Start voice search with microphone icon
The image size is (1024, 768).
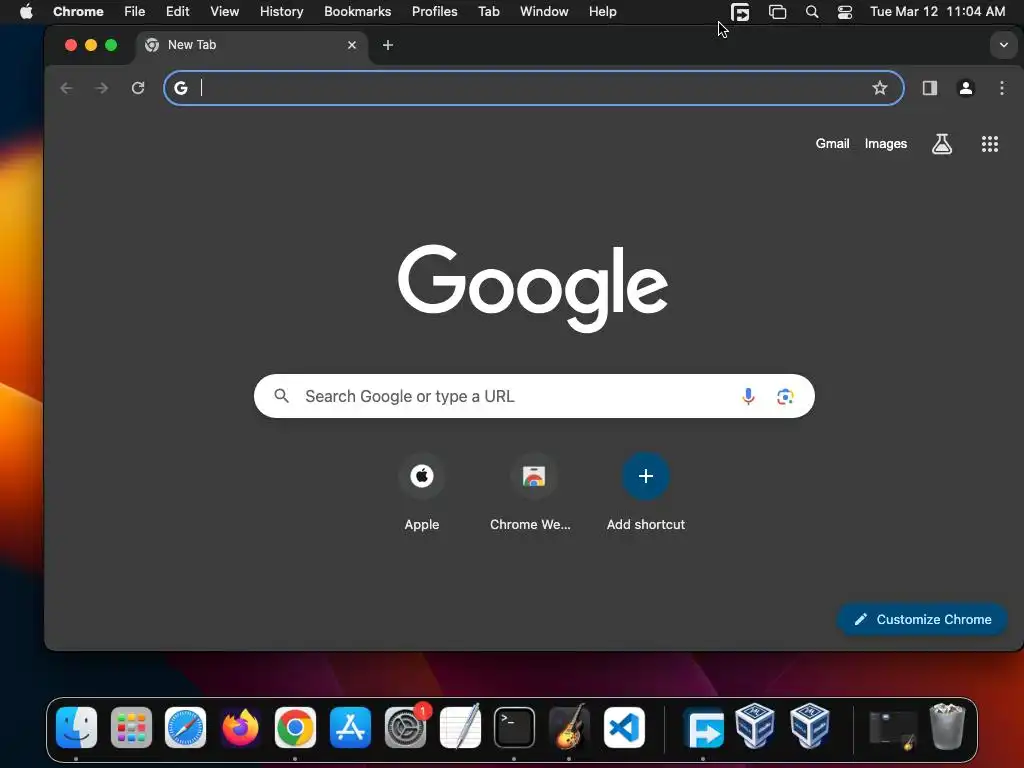[748, 396]
